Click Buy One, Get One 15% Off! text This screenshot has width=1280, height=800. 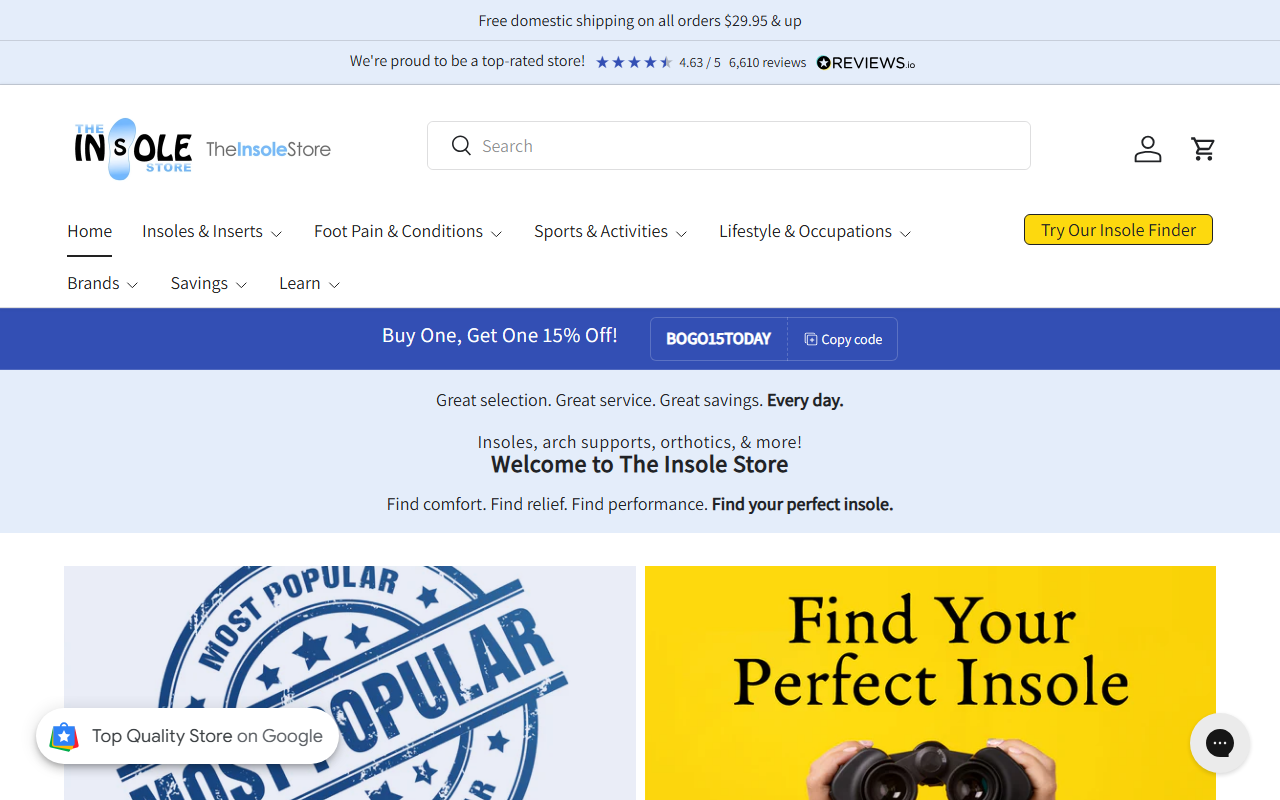point(500,335)
